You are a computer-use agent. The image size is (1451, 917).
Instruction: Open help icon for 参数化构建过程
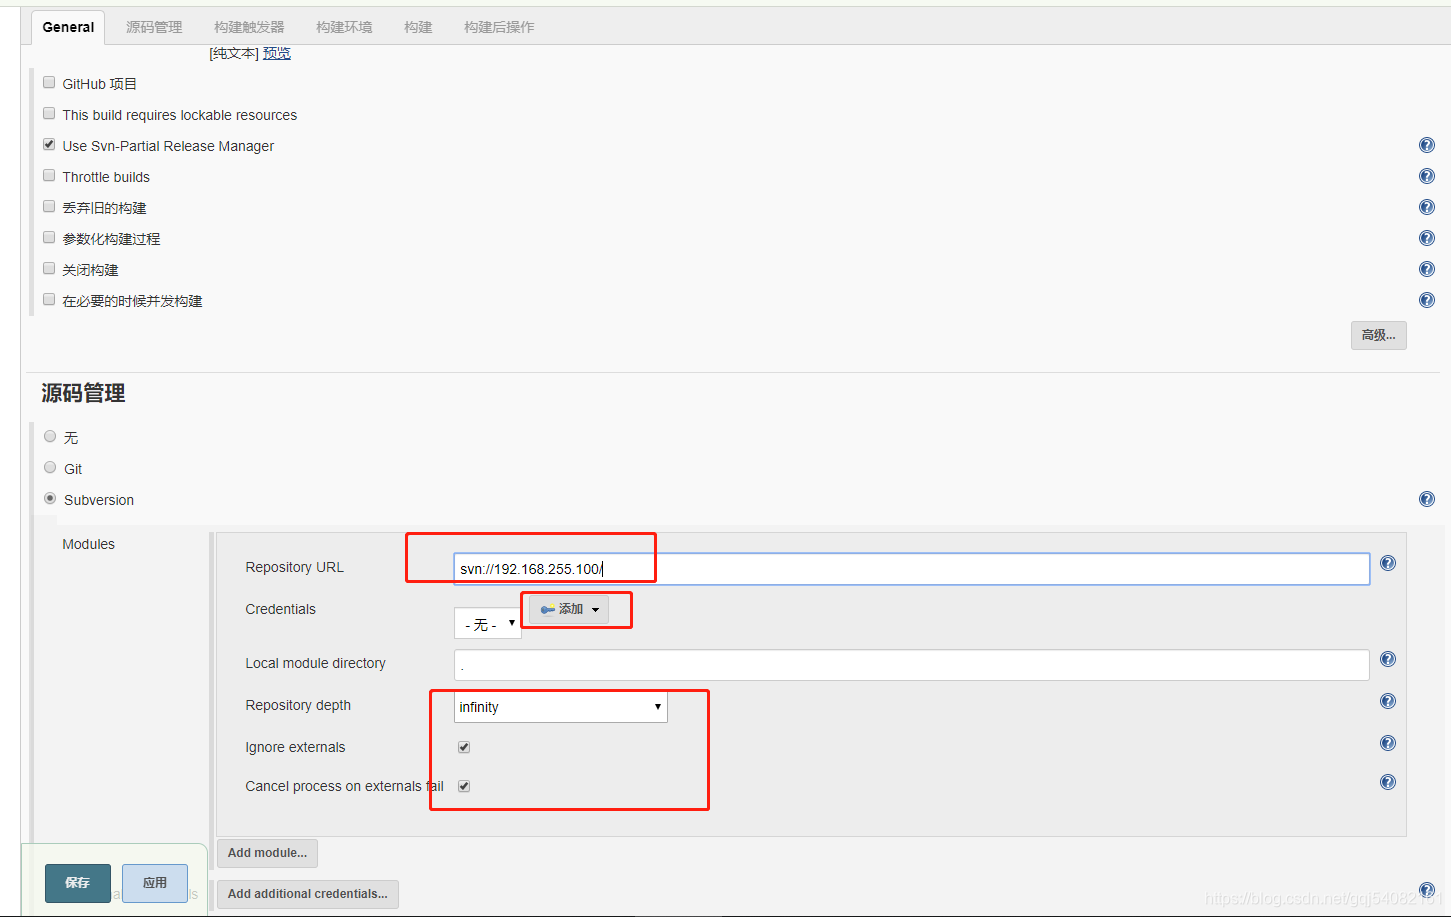1427,238
